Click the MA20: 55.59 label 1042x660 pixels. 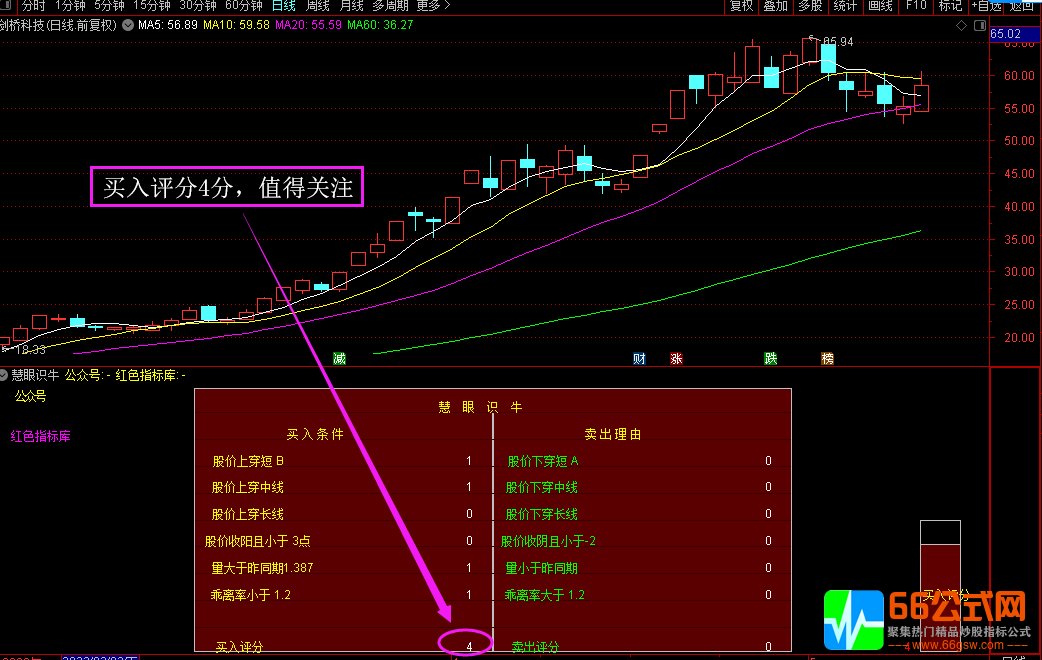[308, 25]
